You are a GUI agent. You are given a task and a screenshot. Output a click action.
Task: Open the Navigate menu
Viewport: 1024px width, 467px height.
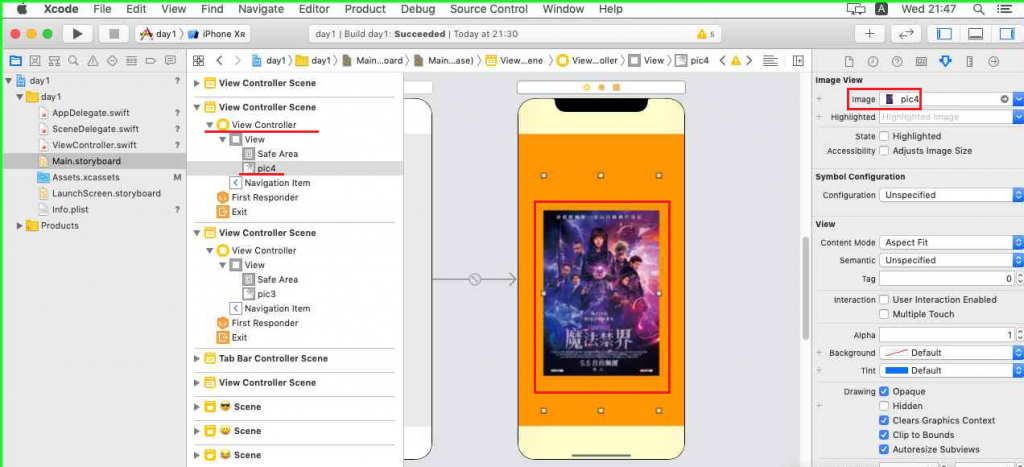261,9
